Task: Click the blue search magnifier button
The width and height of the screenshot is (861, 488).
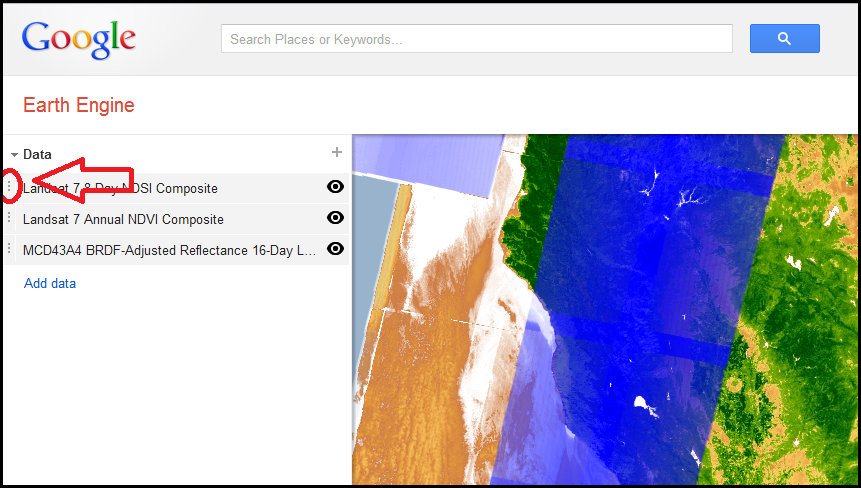Action: coord(785,38)
